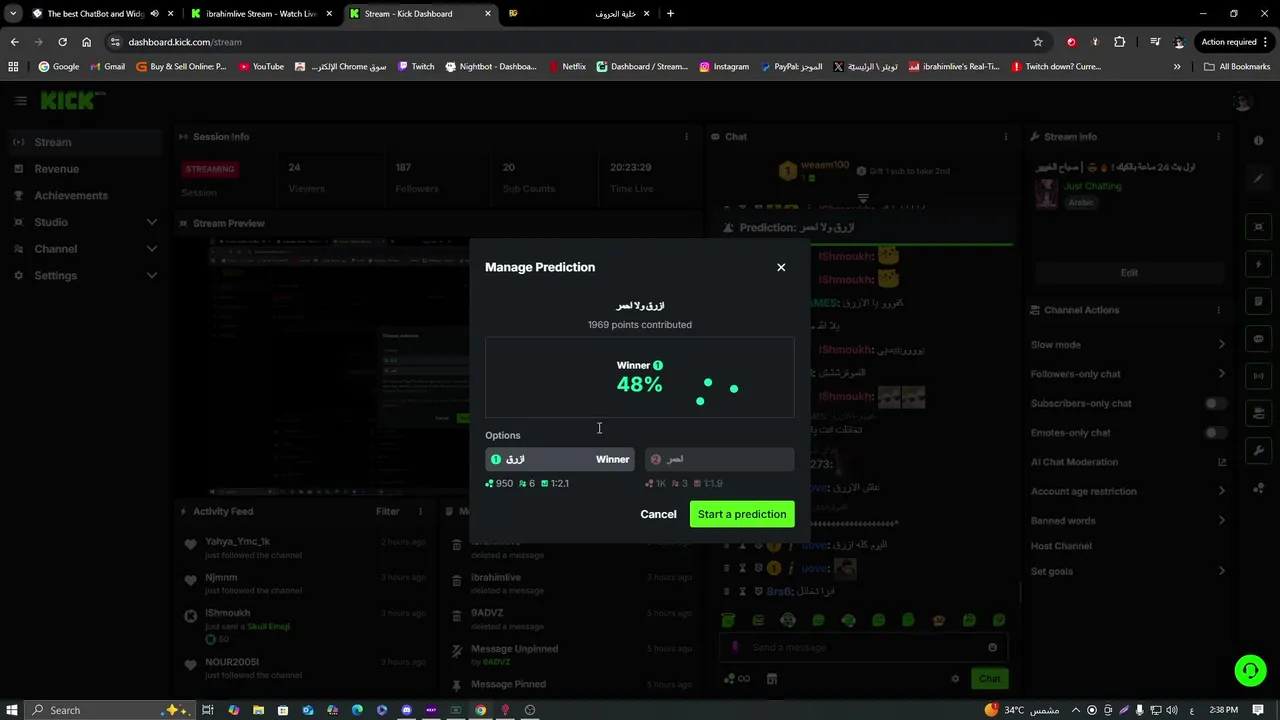Open chat settings gear icon
1280x720 pixels.
pos(955,679)
